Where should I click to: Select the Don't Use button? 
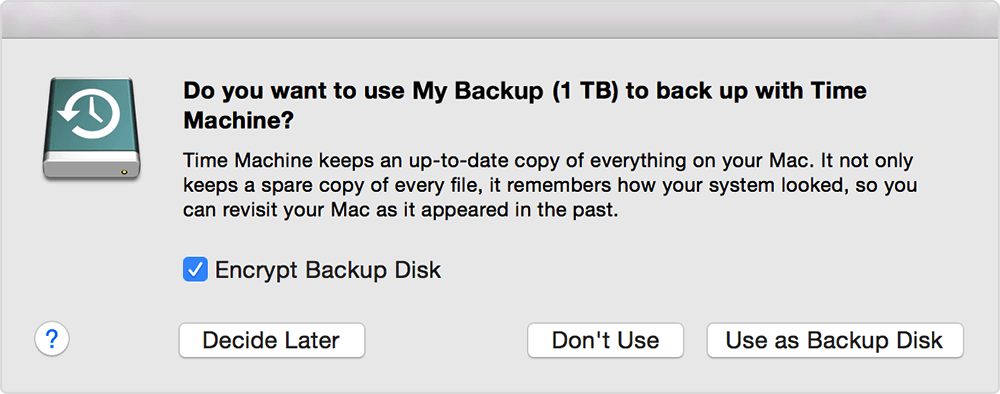click(x=605, y=340)
